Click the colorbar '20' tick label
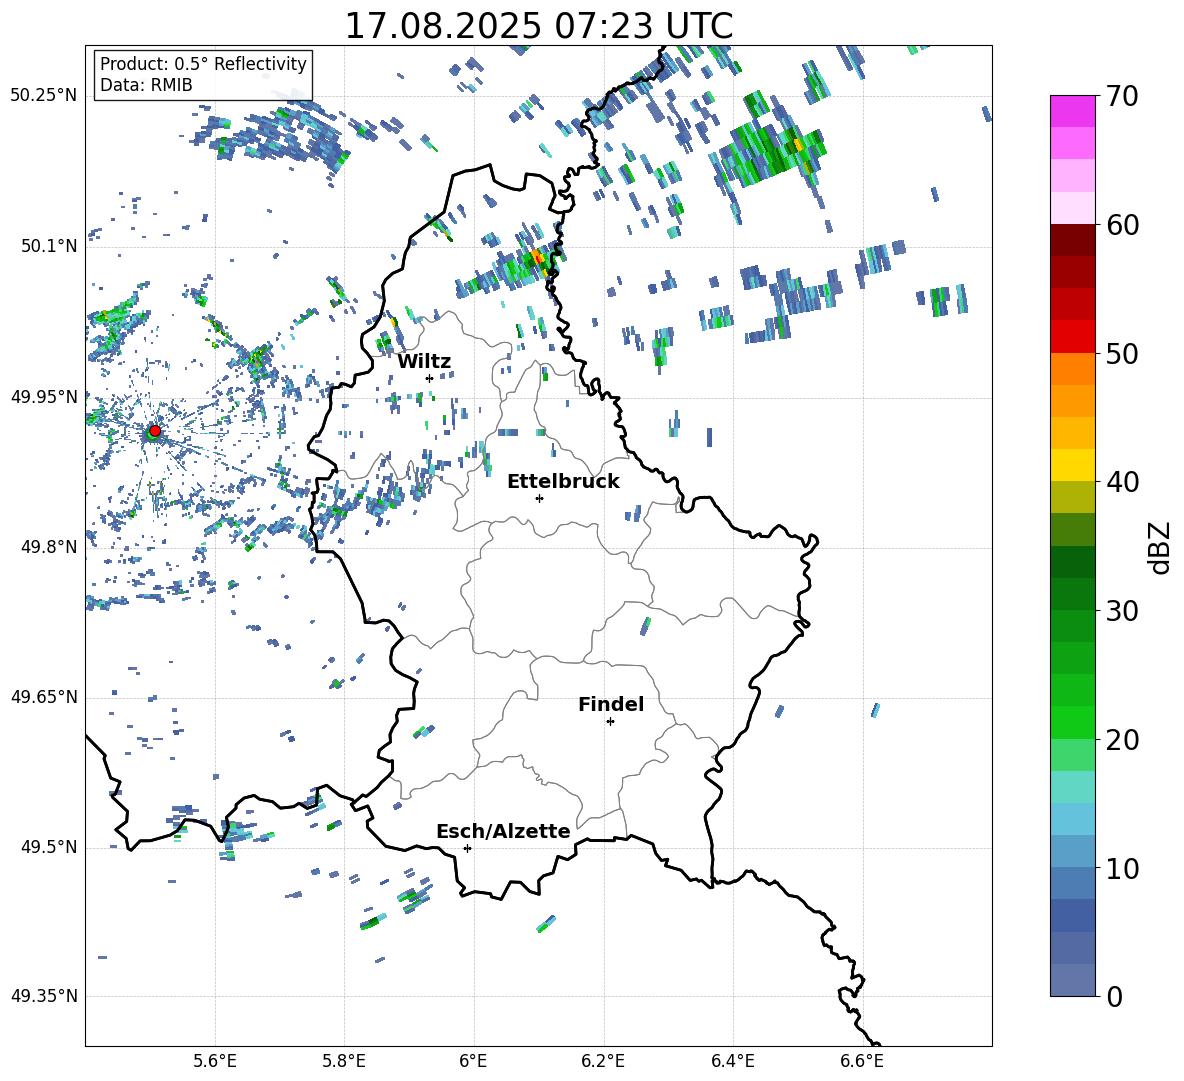 pos(1122,739)
